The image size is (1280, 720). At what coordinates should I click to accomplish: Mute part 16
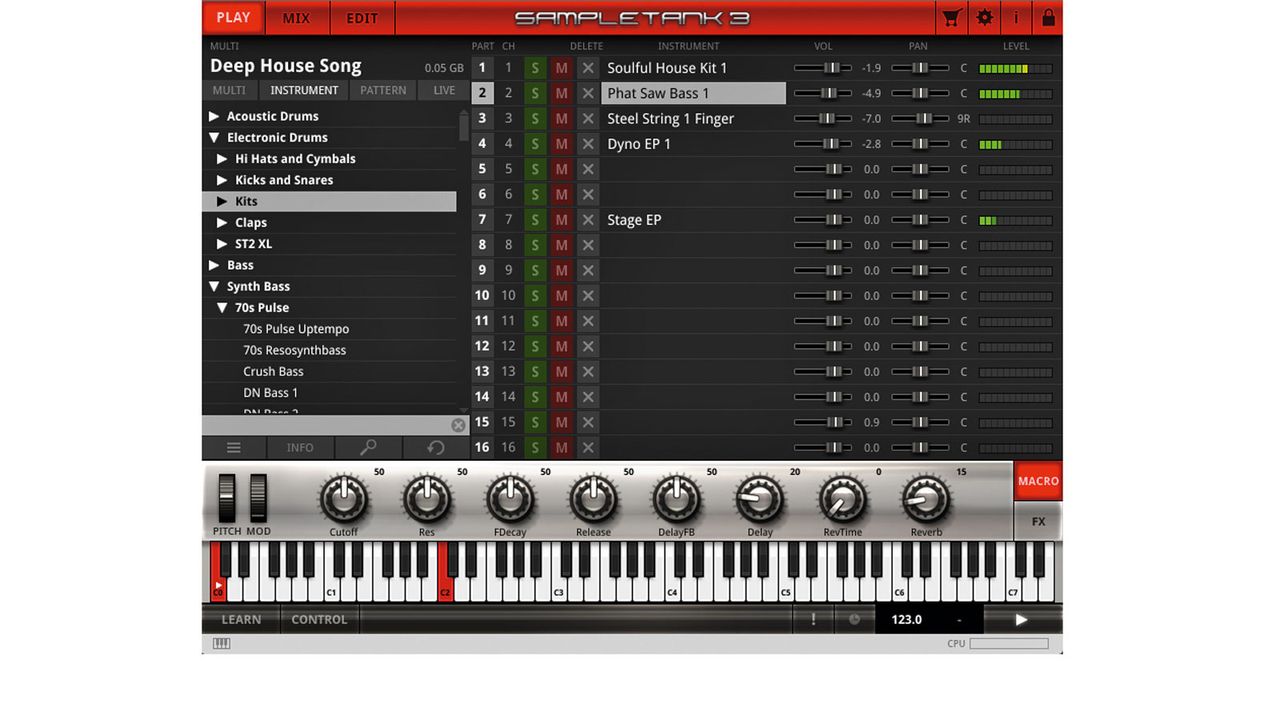coord(561,447)
